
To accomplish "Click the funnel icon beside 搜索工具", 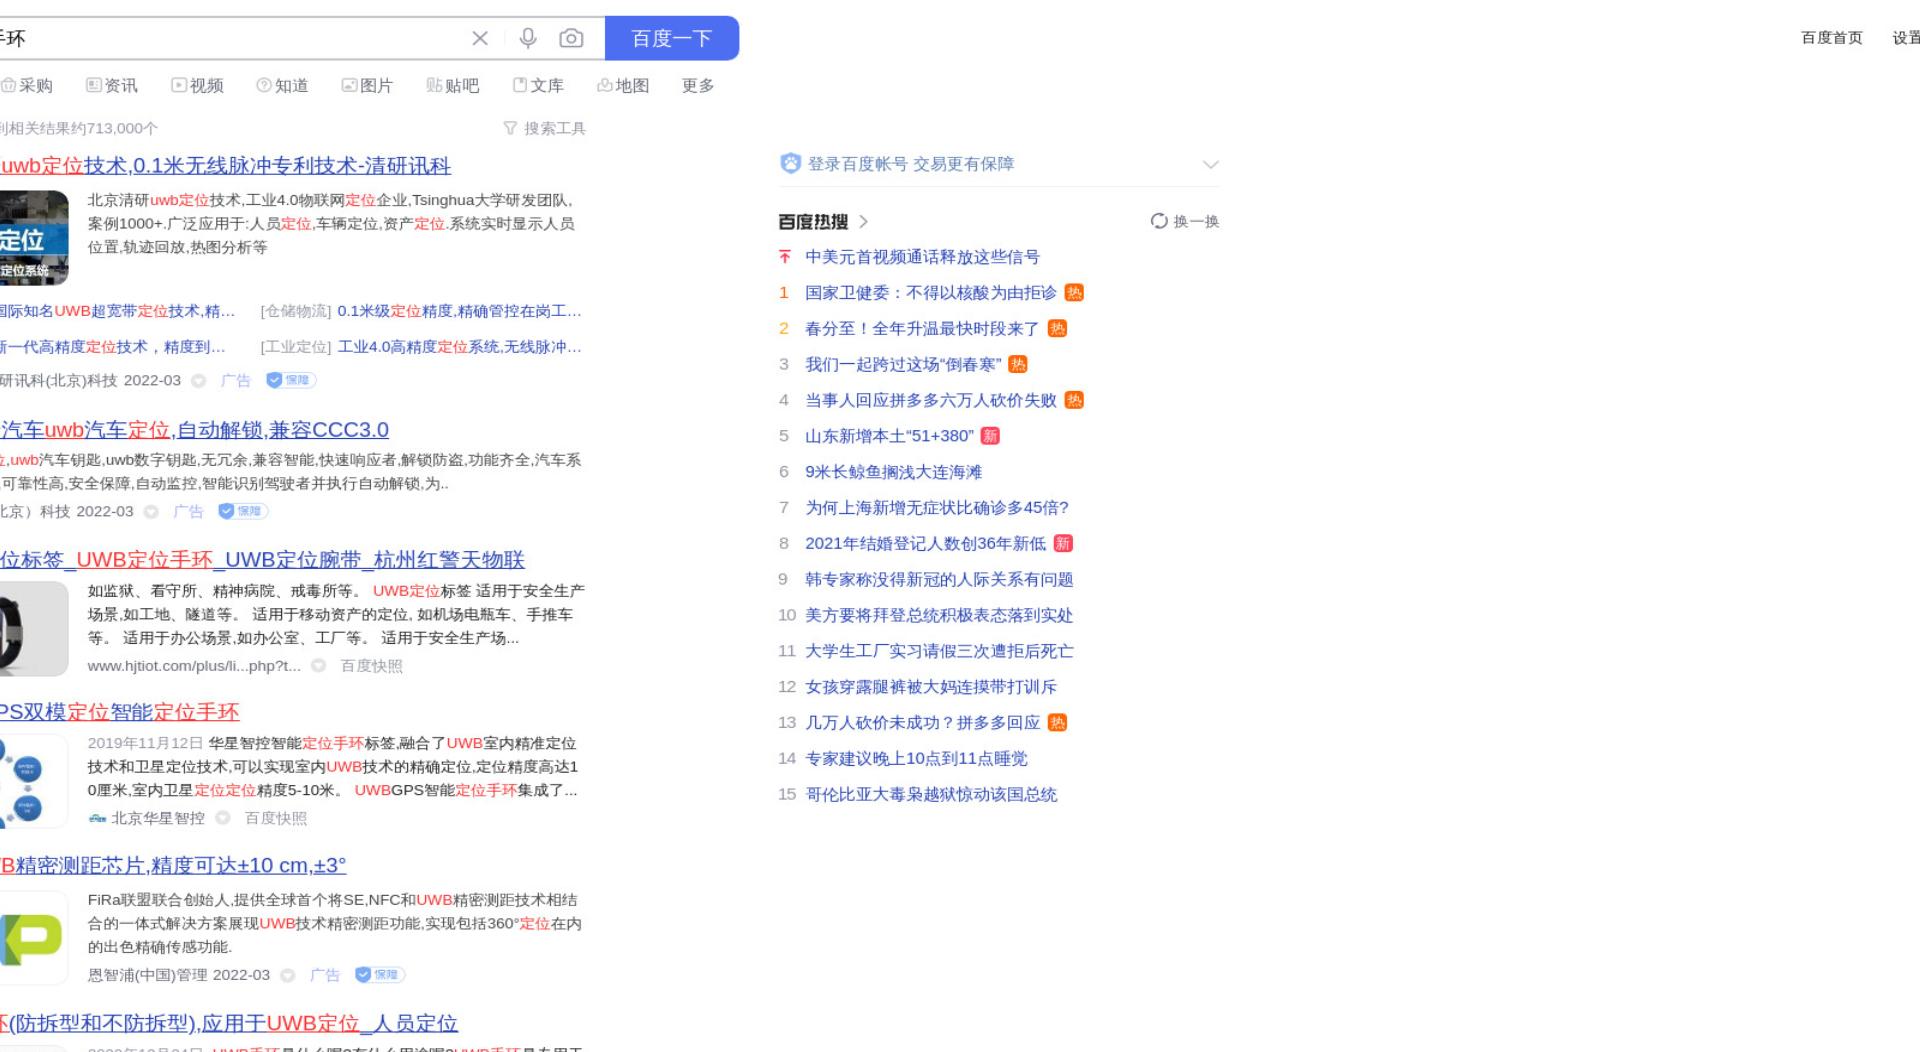I will click(510, 128).
